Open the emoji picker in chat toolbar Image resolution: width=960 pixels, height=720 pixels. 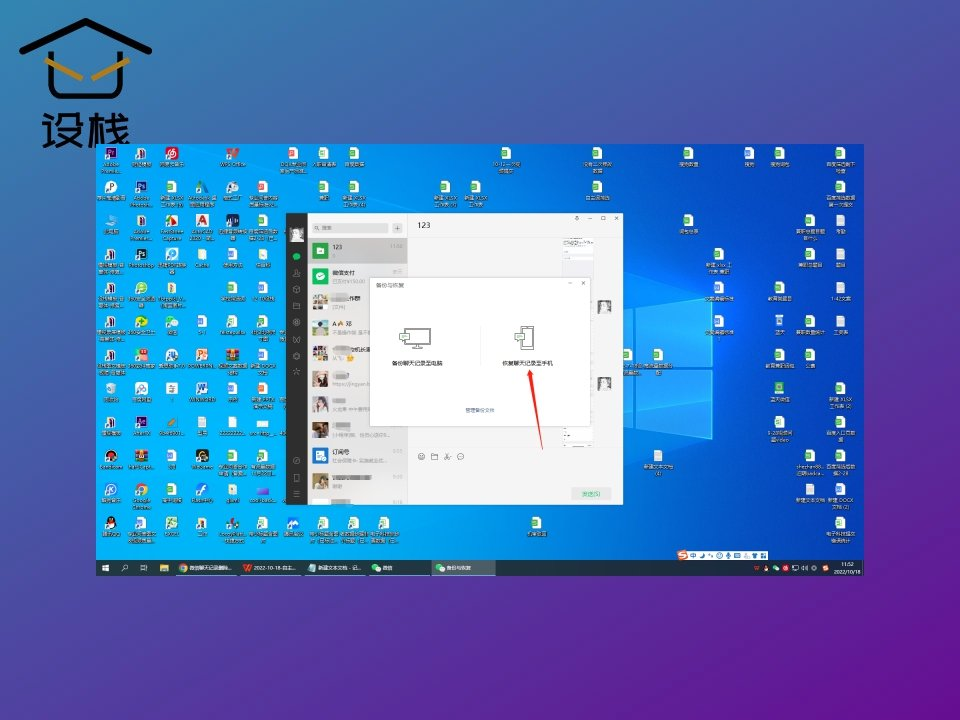pos(421,457)
